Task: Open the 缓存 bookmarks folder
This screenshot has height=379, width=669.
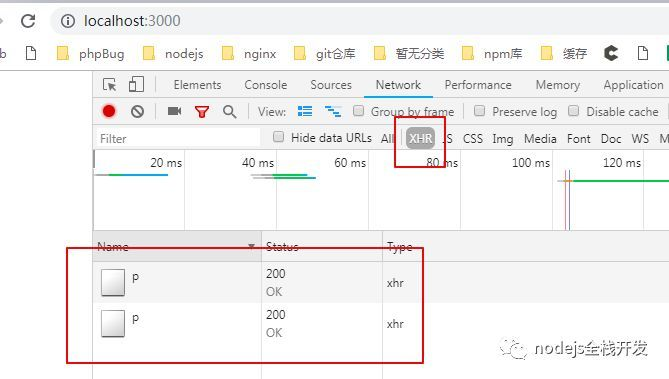Action: click(x=564, y=54)
